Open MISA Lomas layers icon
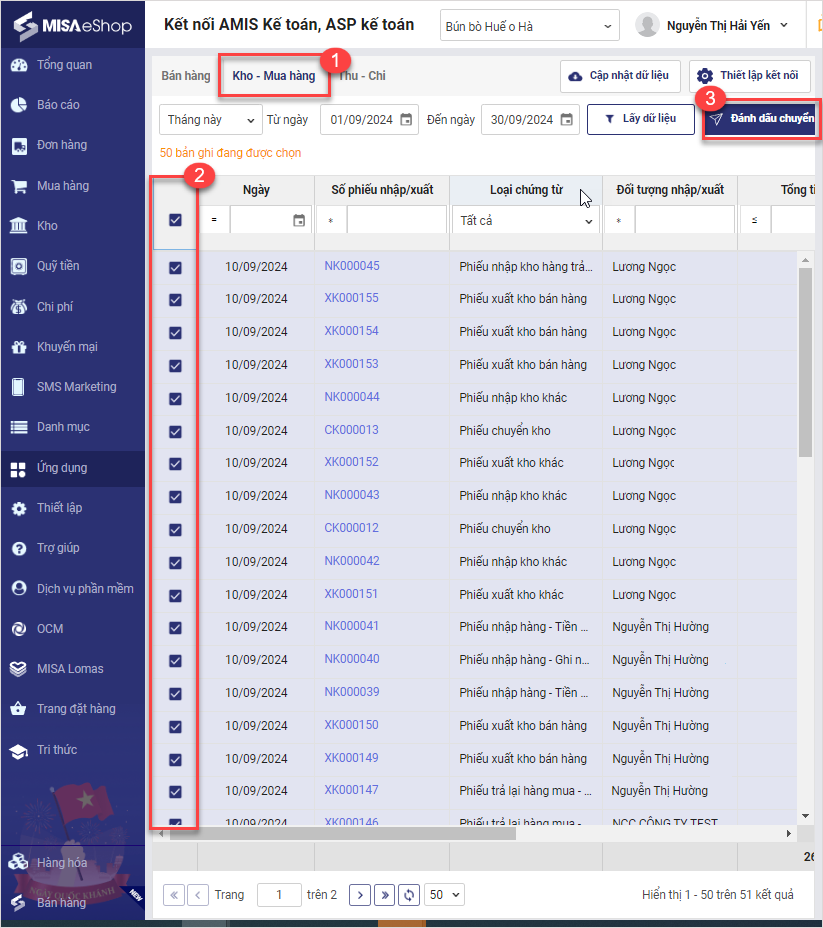 point(19,669)
